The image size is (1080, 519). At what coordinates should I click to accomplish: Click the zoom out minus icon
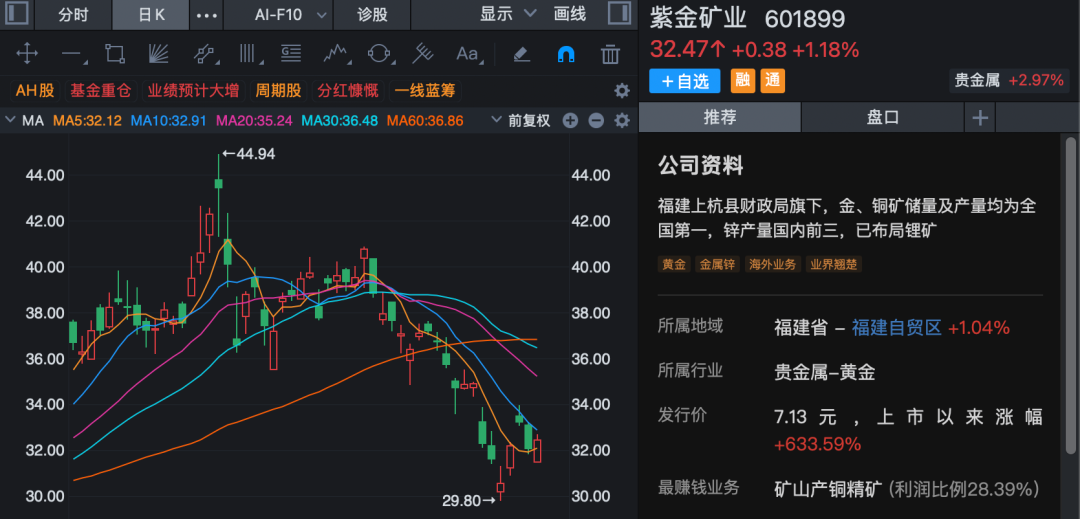(x=596, y=121)
